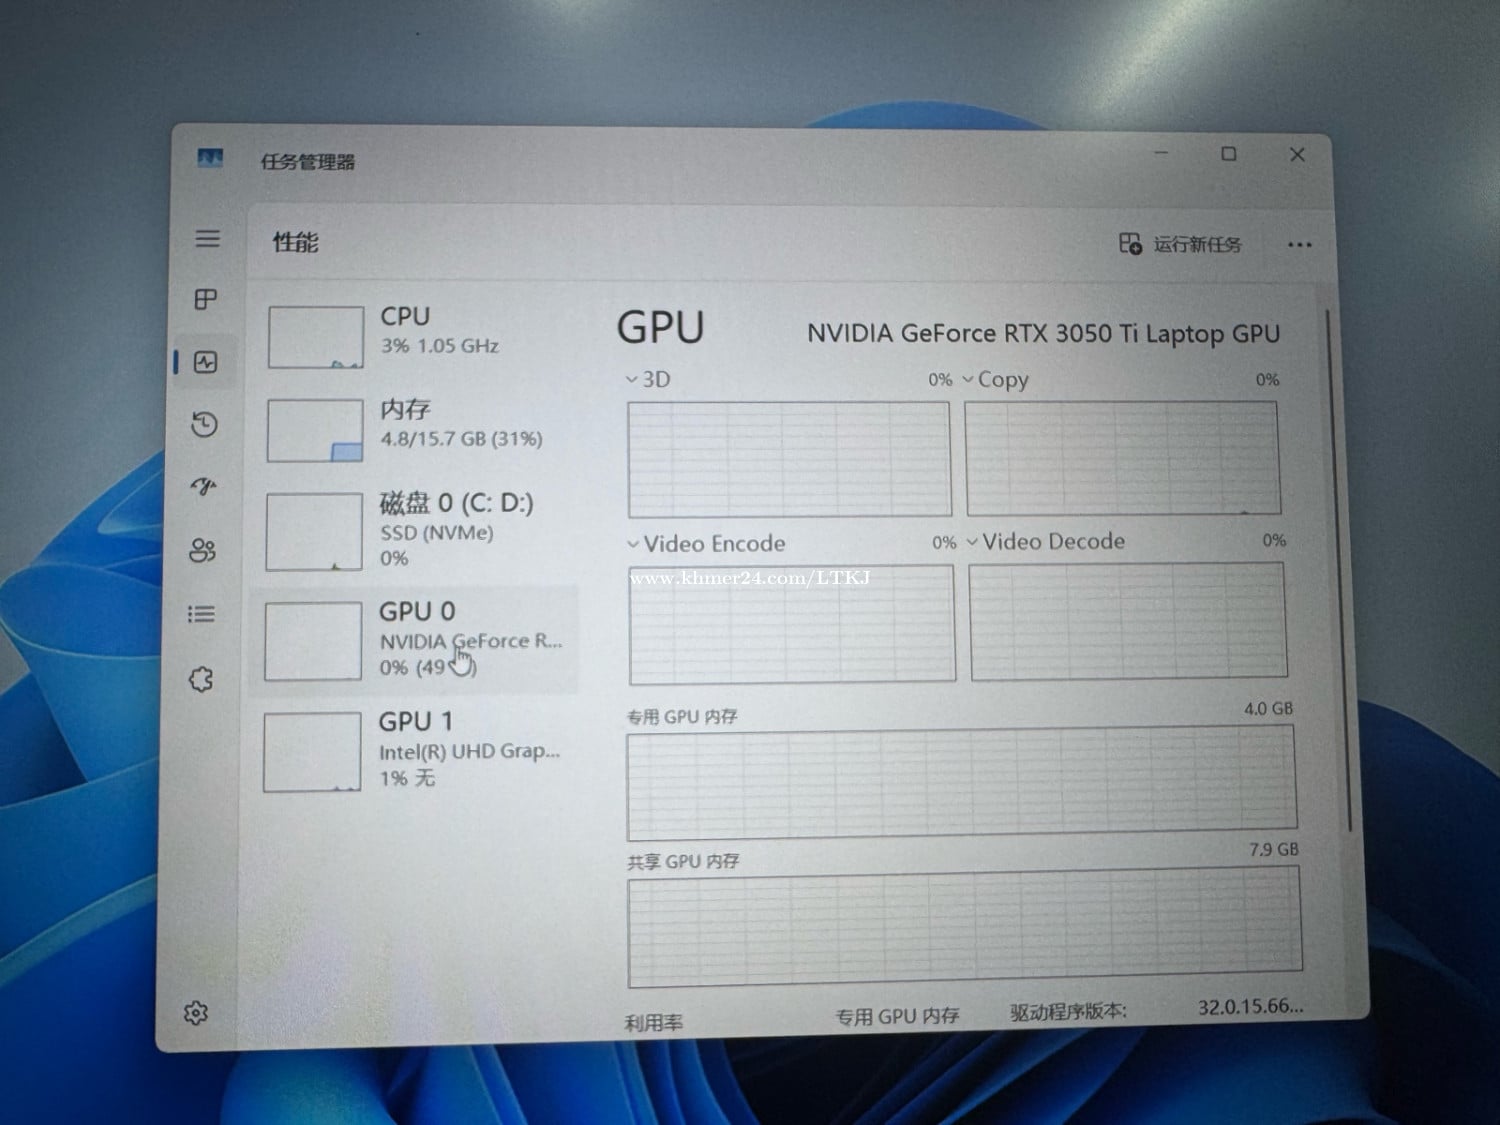
Task: Open the Services page icon
Action: point(201,680)
